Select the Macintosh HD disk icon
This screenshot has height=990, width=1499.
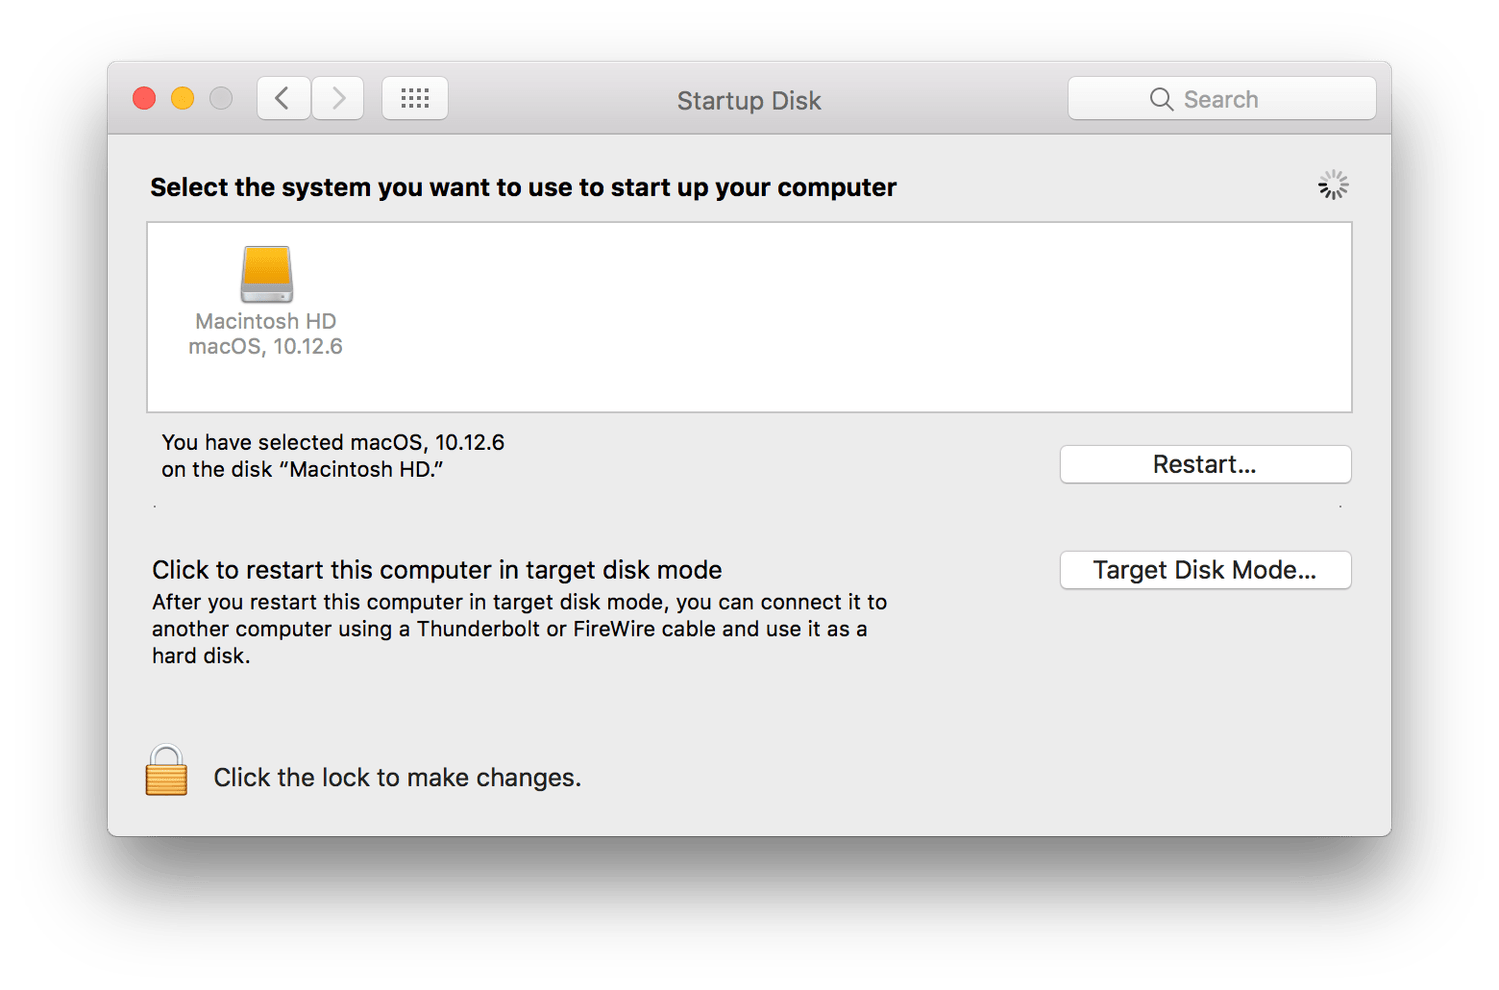pos(266,274)
